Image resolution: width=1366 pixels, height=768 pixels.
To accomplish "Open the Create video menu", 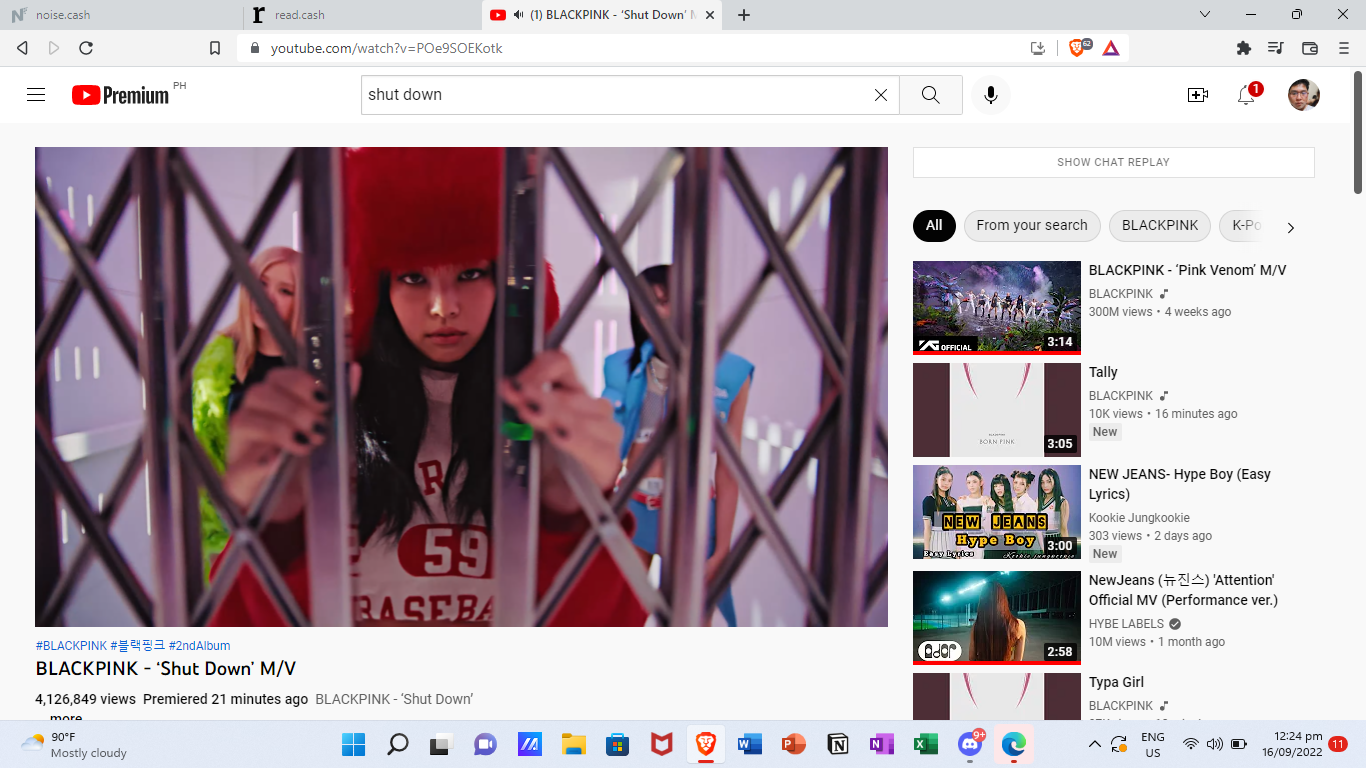I will point(1198,95).
